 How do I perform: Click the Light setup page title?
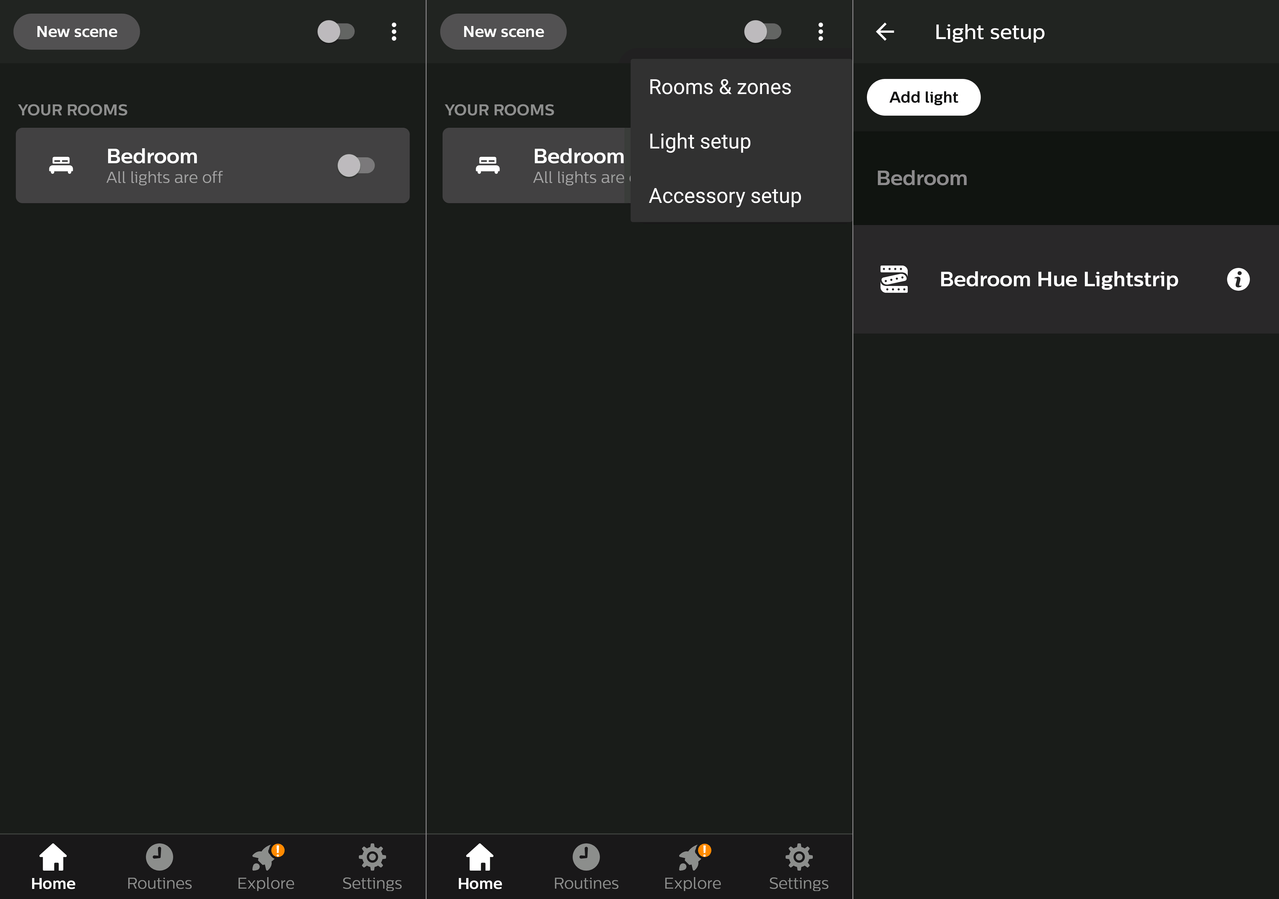[x=990, y=32]
